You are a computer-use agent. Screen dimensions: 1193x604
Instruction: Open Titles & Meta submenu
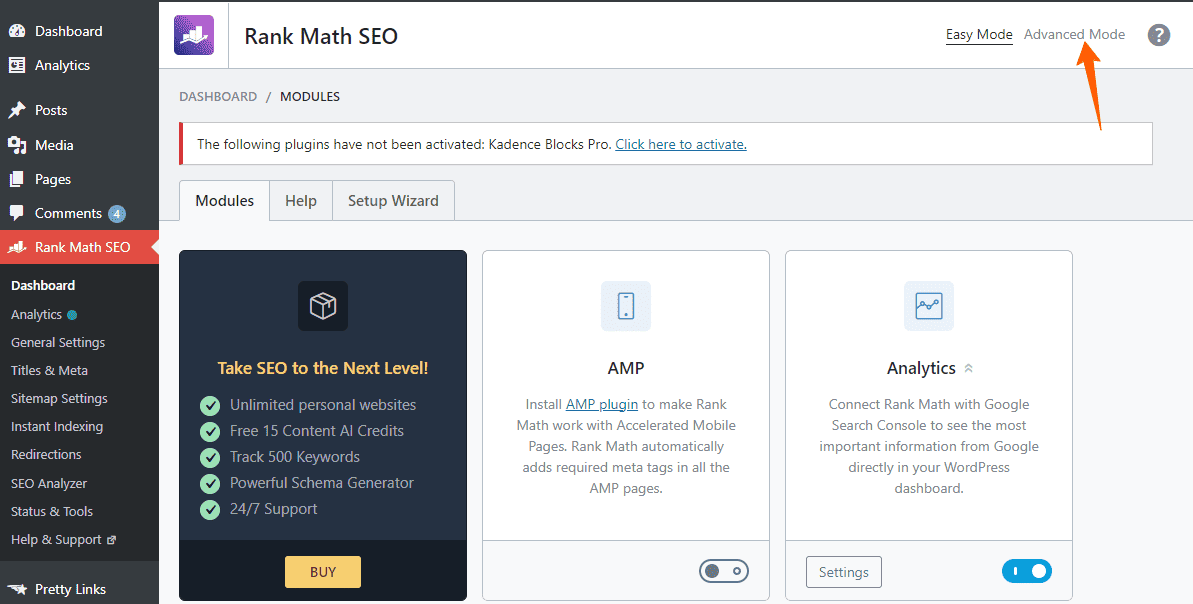click(x=49, y=370)
